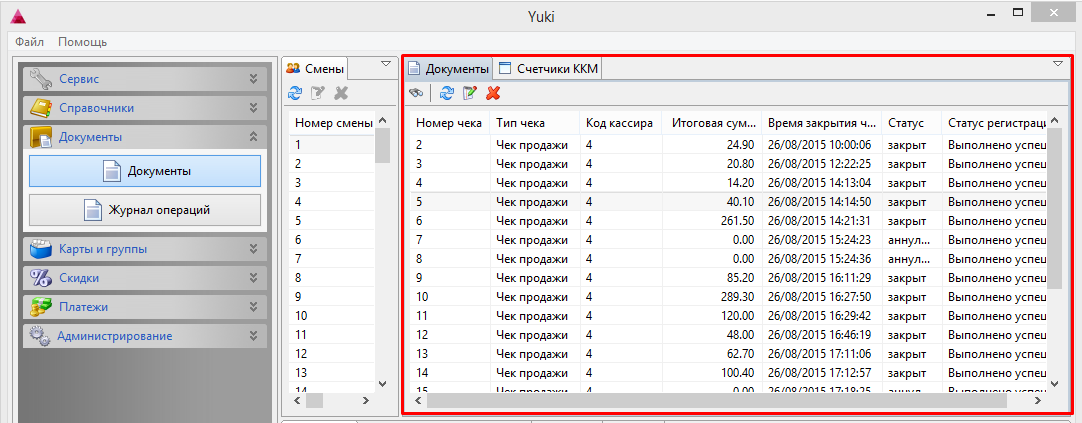This screenshot has height=423, width=1082.
Task: Click check number 13 cell
Action: 450,354
